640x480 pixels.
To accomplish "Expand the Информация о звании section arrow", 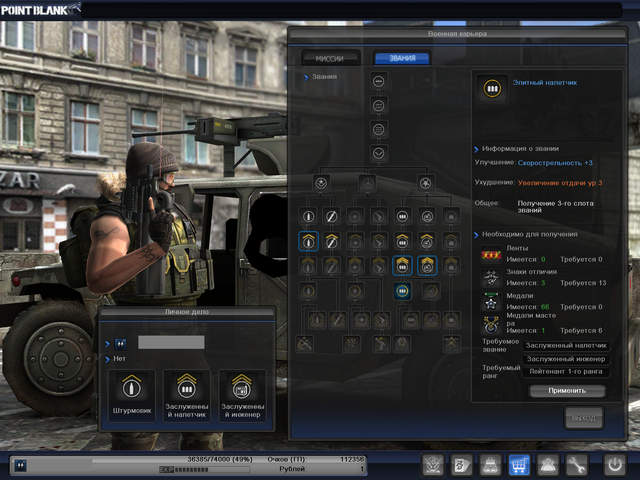I will [476, 148].
